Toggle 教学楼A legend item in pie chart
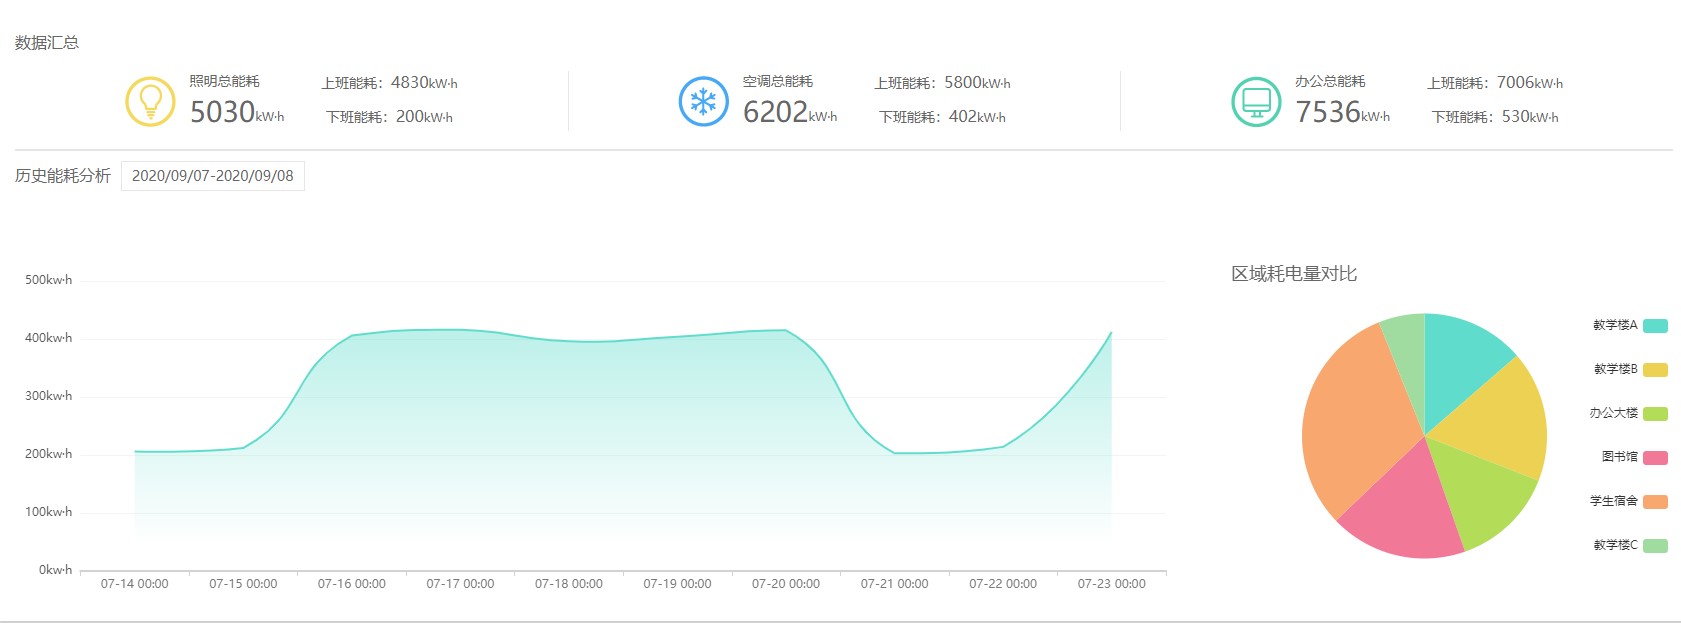The width and height of the screenshot is (1681, 623). point(1629,325)
